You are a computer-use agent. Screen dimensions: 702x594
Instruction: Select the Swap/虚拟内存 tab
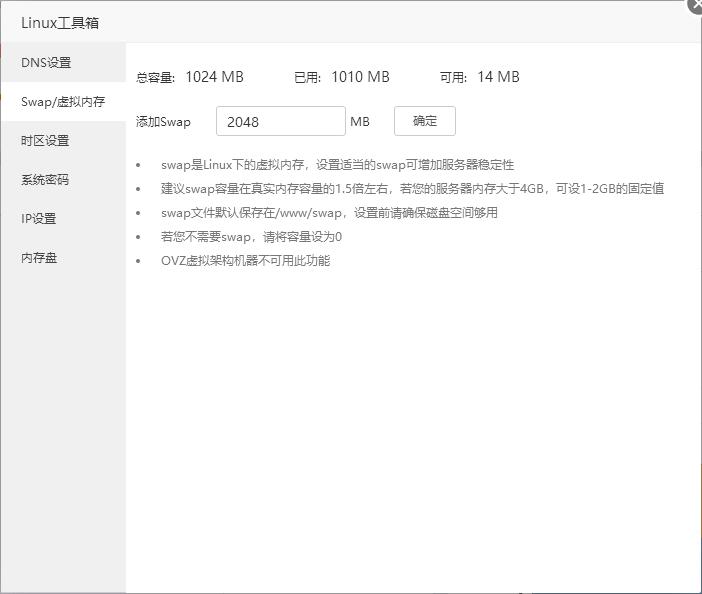click(63, 102)
